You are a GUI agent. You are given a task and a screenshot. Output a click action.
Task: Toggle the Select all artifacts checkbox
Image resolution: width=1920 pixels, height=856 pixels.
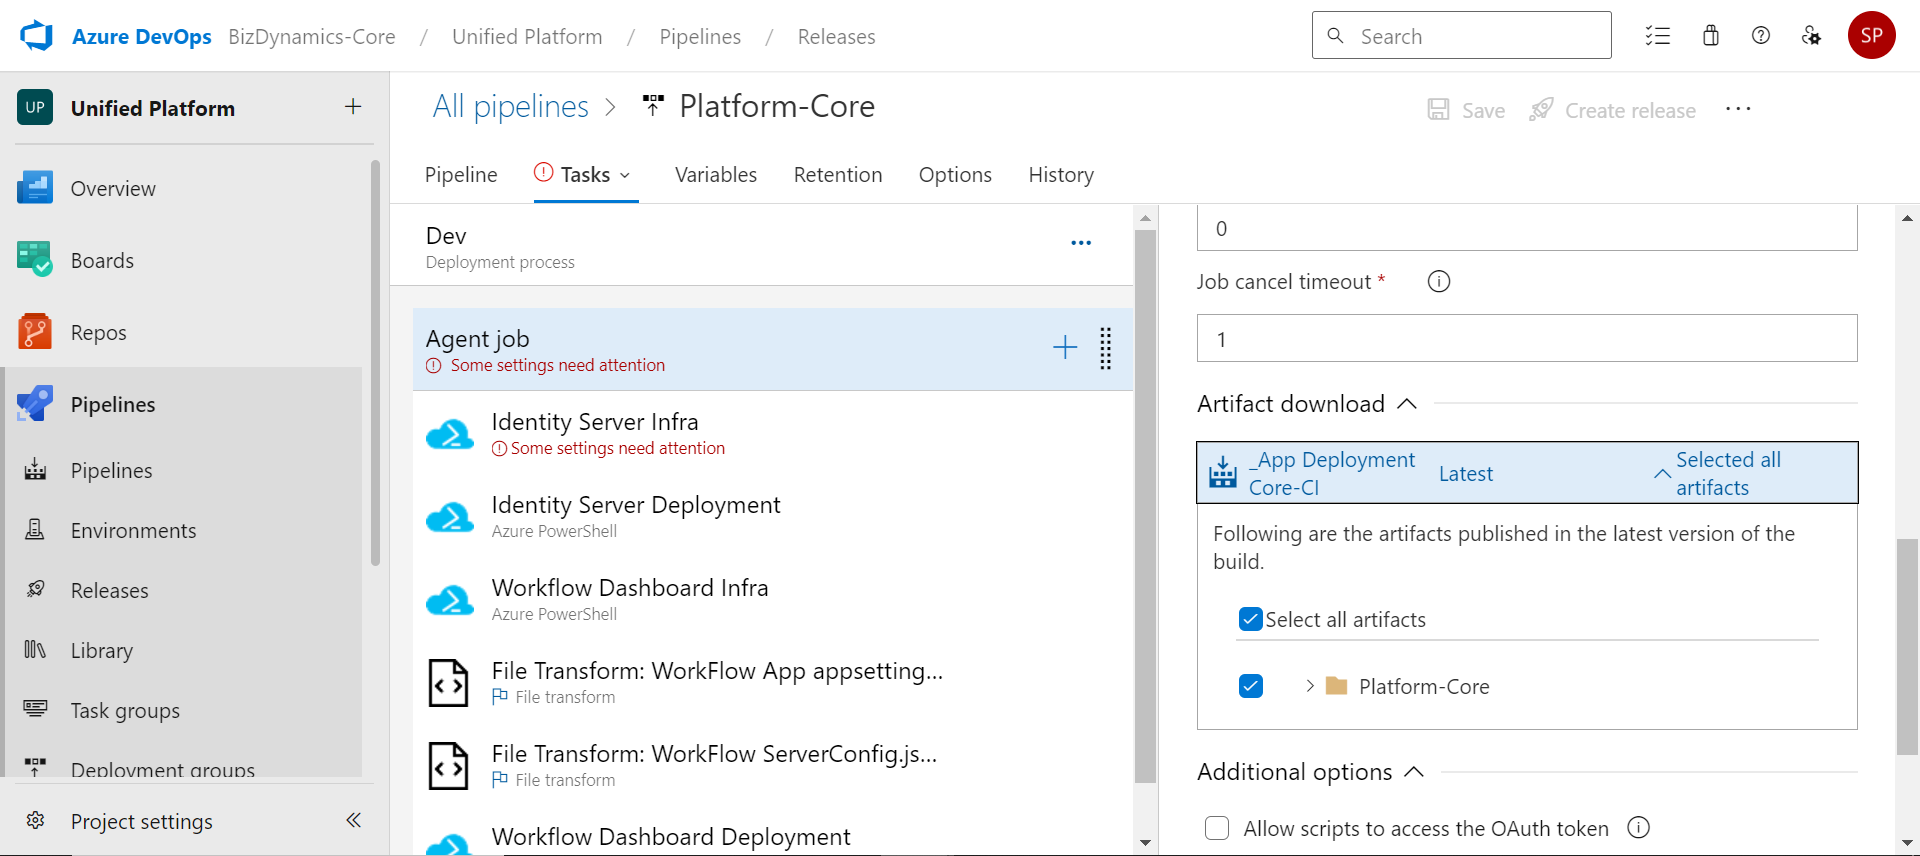point(1251,619)
